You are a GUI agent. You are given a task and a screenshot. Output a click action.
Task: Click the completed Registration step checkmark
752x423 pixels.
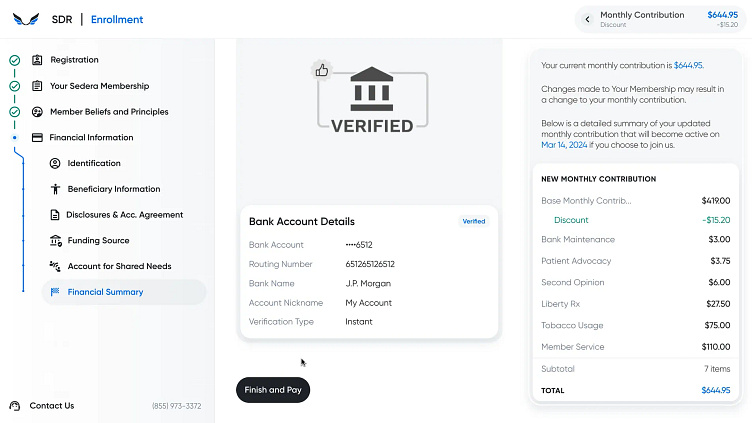pos(14,60)
